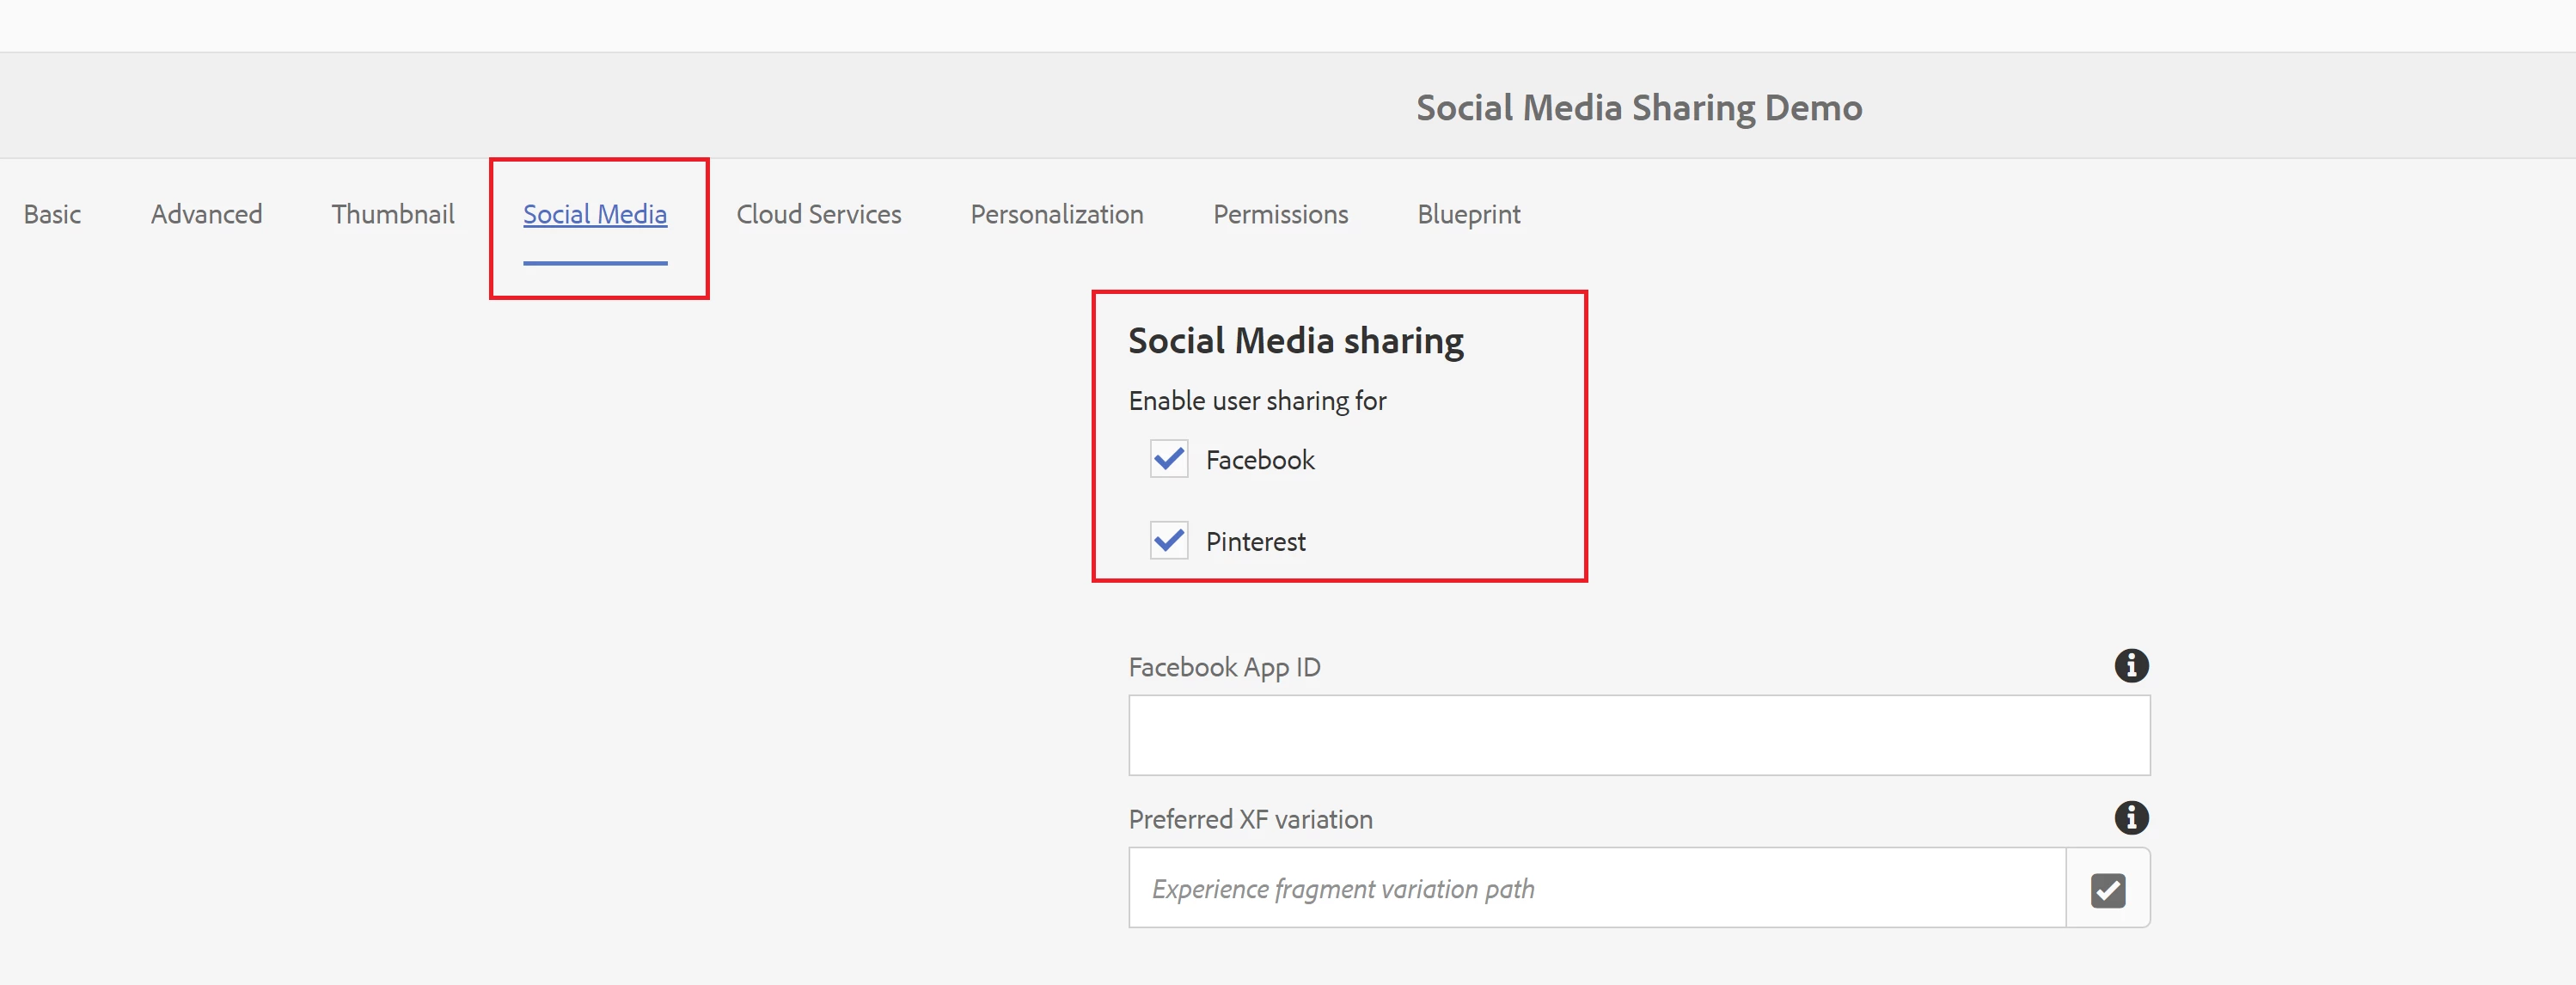Click the Experience fragment variation path field
This screenshot has width=2576, height=985.
pyautogui.click(x=1596, y=889)
